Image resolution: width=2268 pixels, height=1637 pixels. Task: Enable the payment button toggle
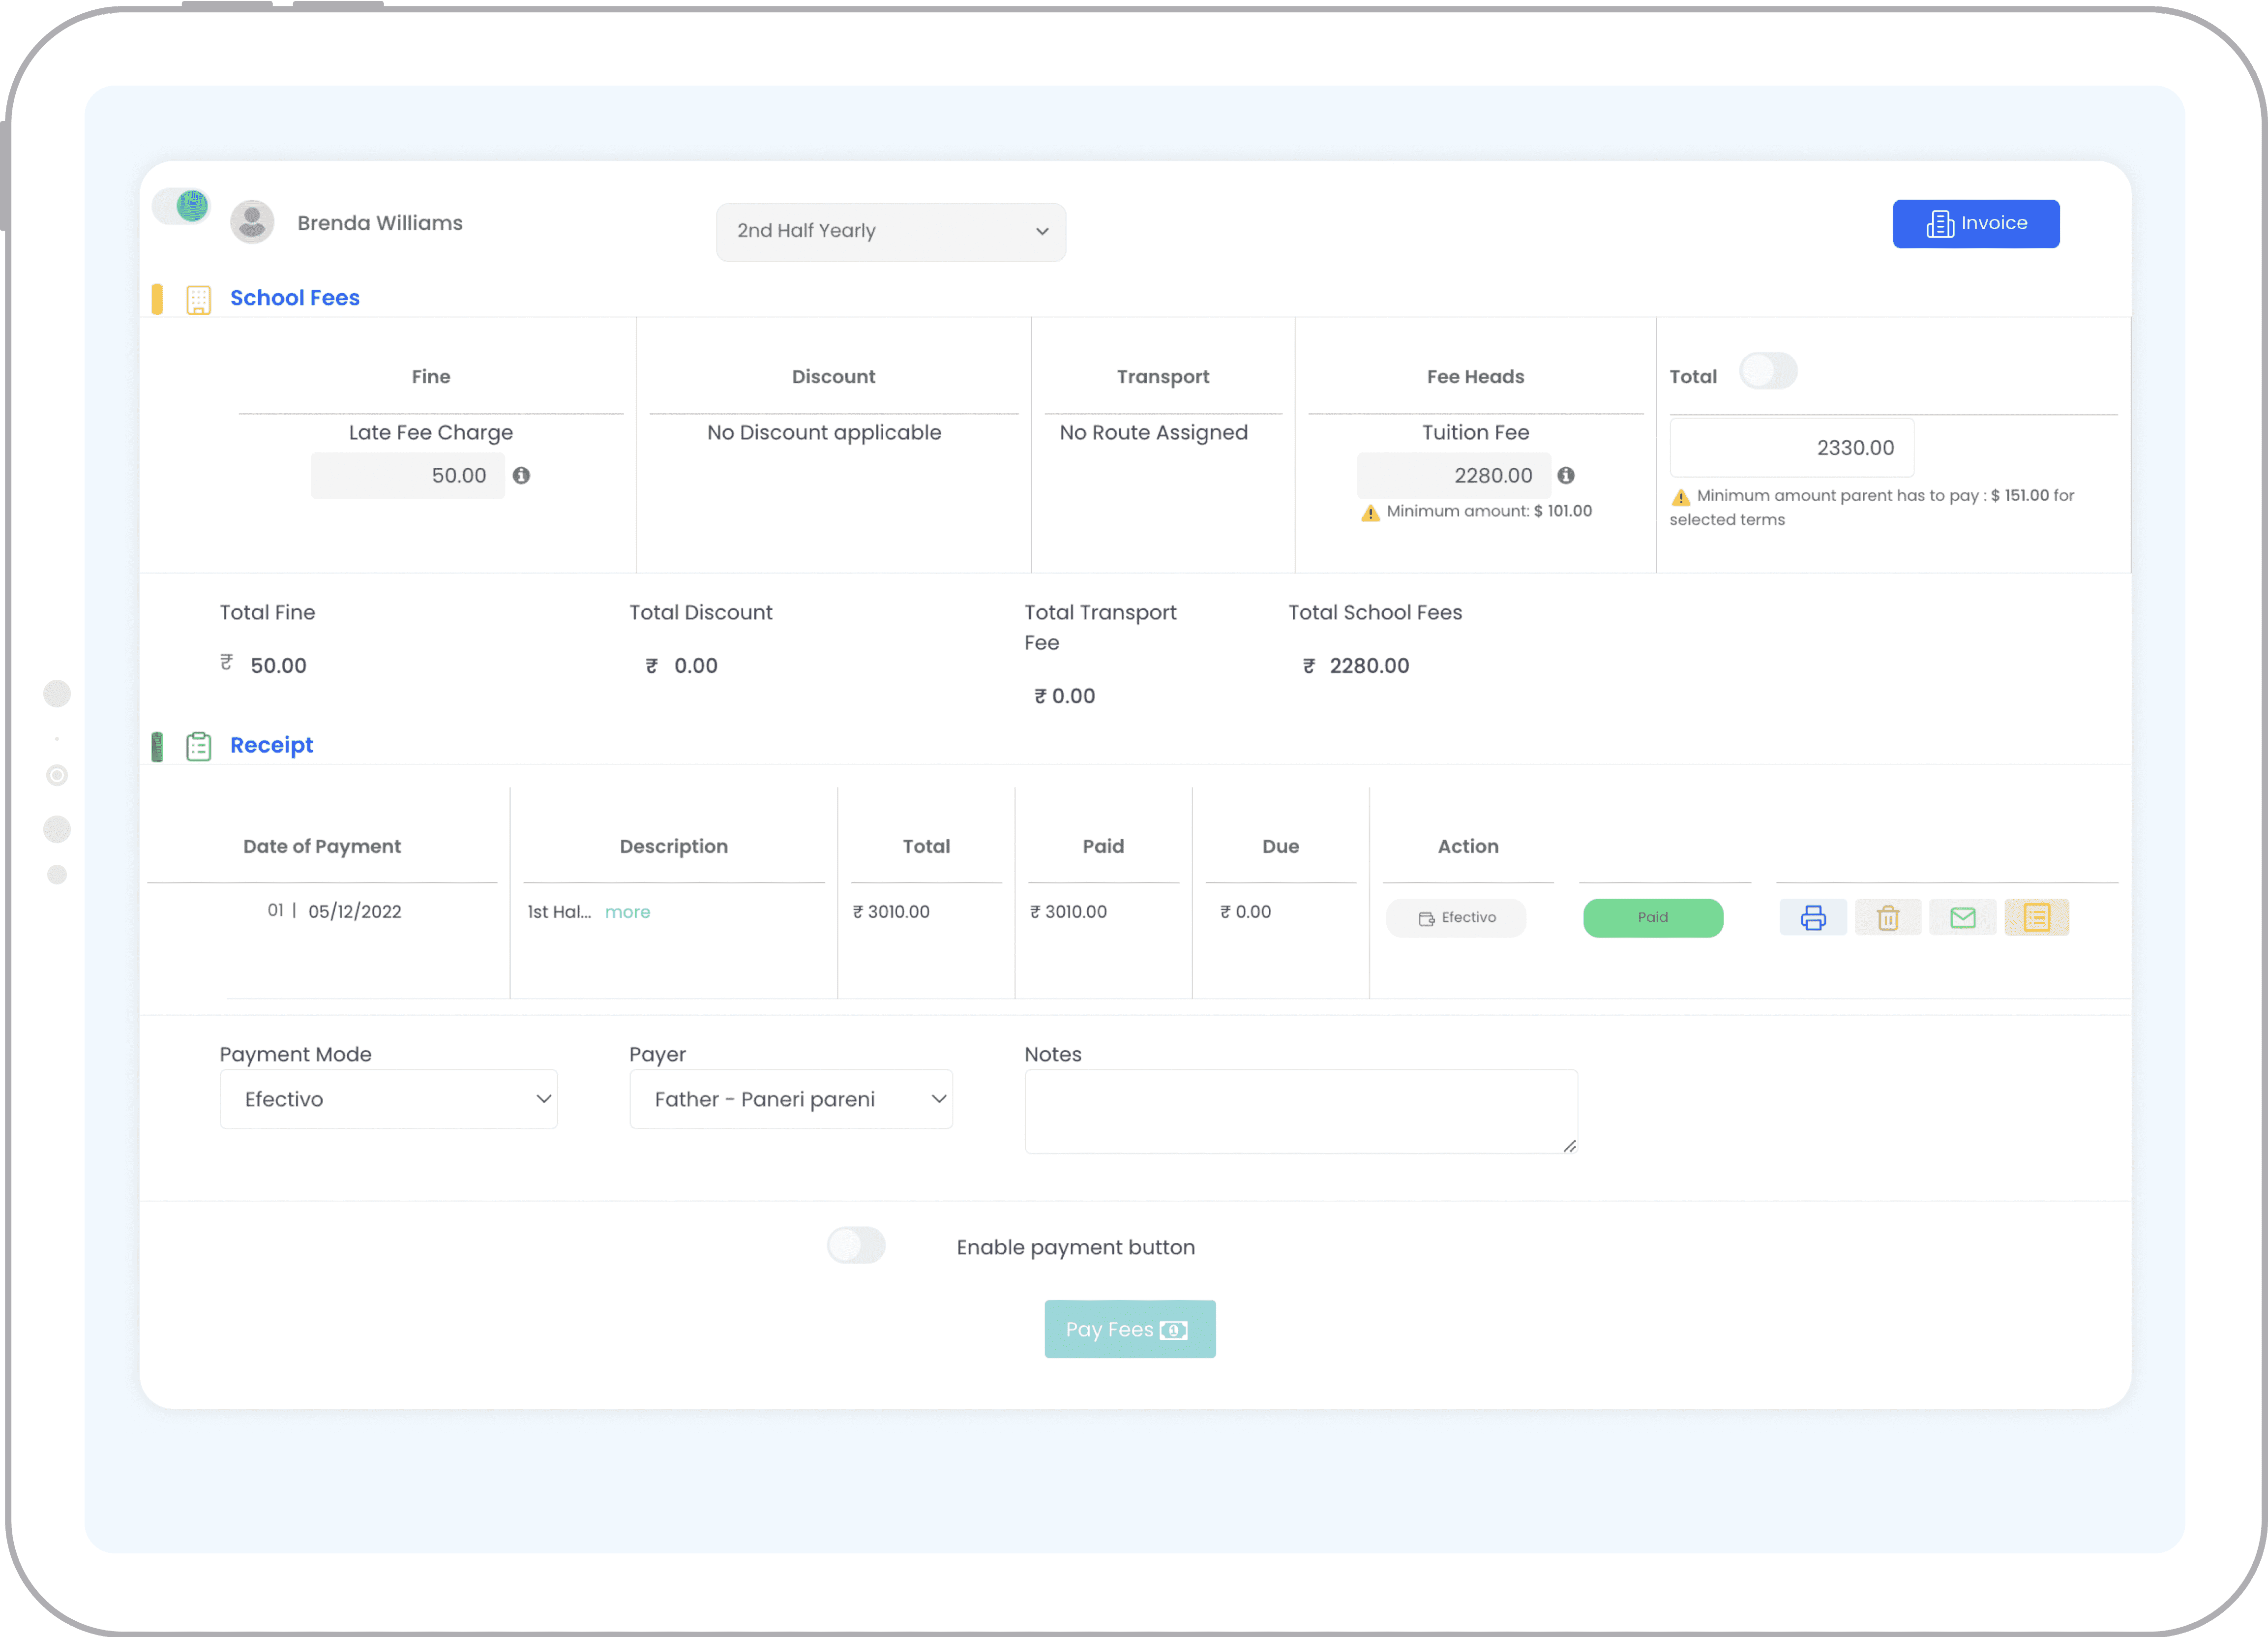[x=856, y=1246]
